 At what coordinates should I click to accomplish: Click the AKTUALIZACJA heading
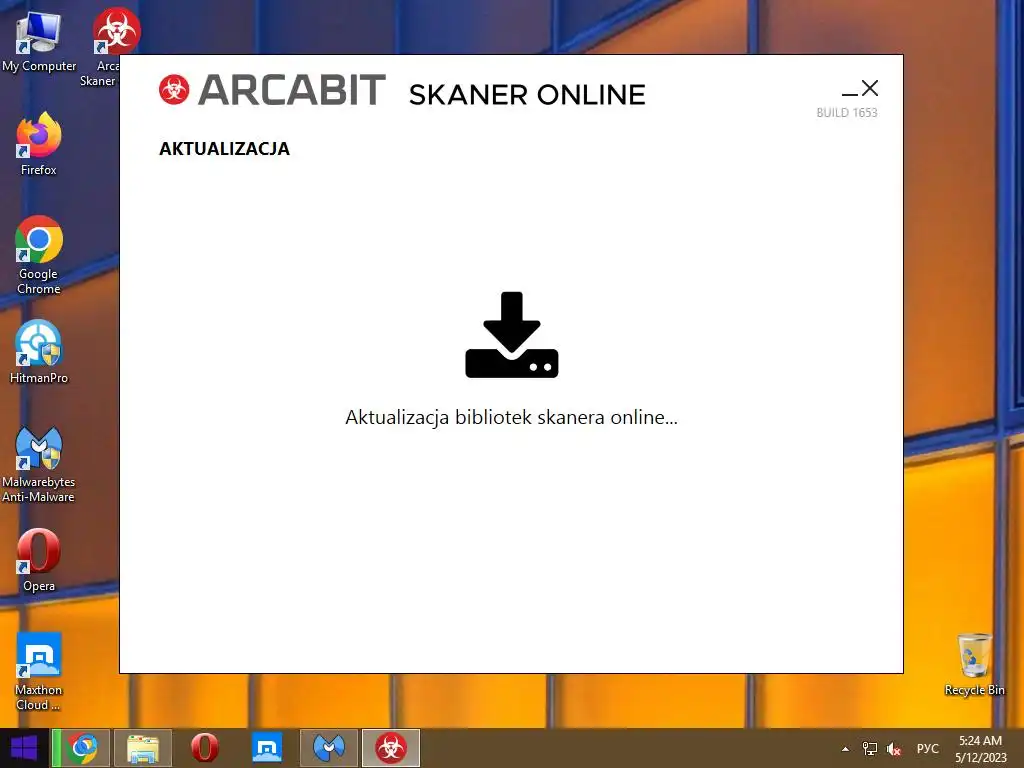click(225, 149)
